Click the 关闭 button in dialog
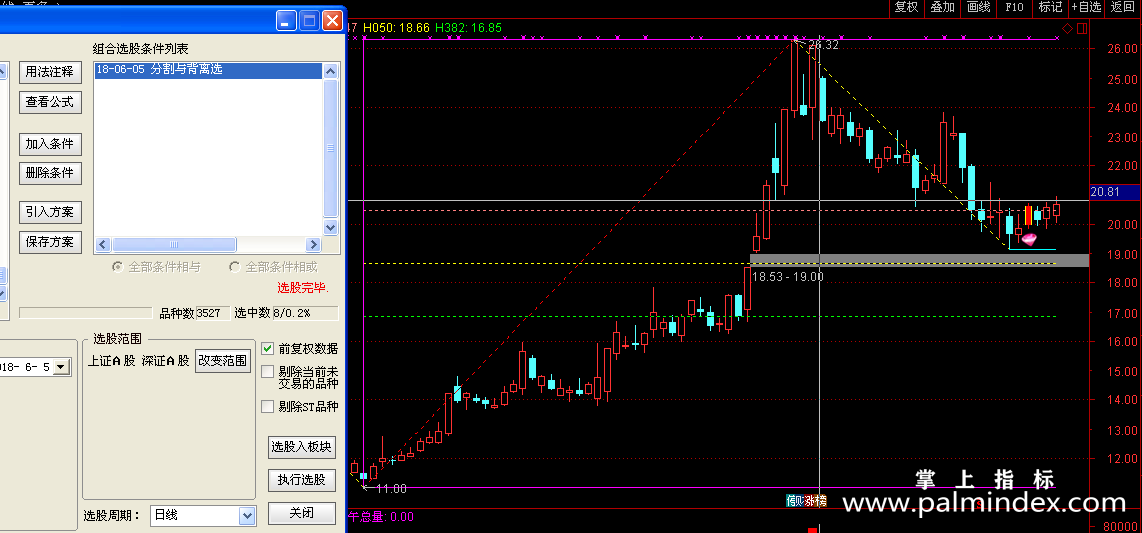Viewport: 1142px width, 533px height. [x=302, y=513]
